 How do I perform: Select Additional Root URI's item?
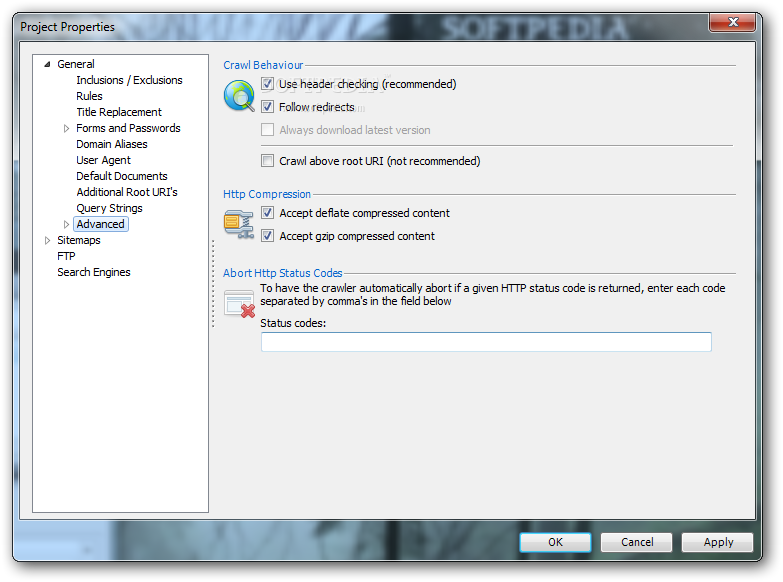(x=127, y=192)
